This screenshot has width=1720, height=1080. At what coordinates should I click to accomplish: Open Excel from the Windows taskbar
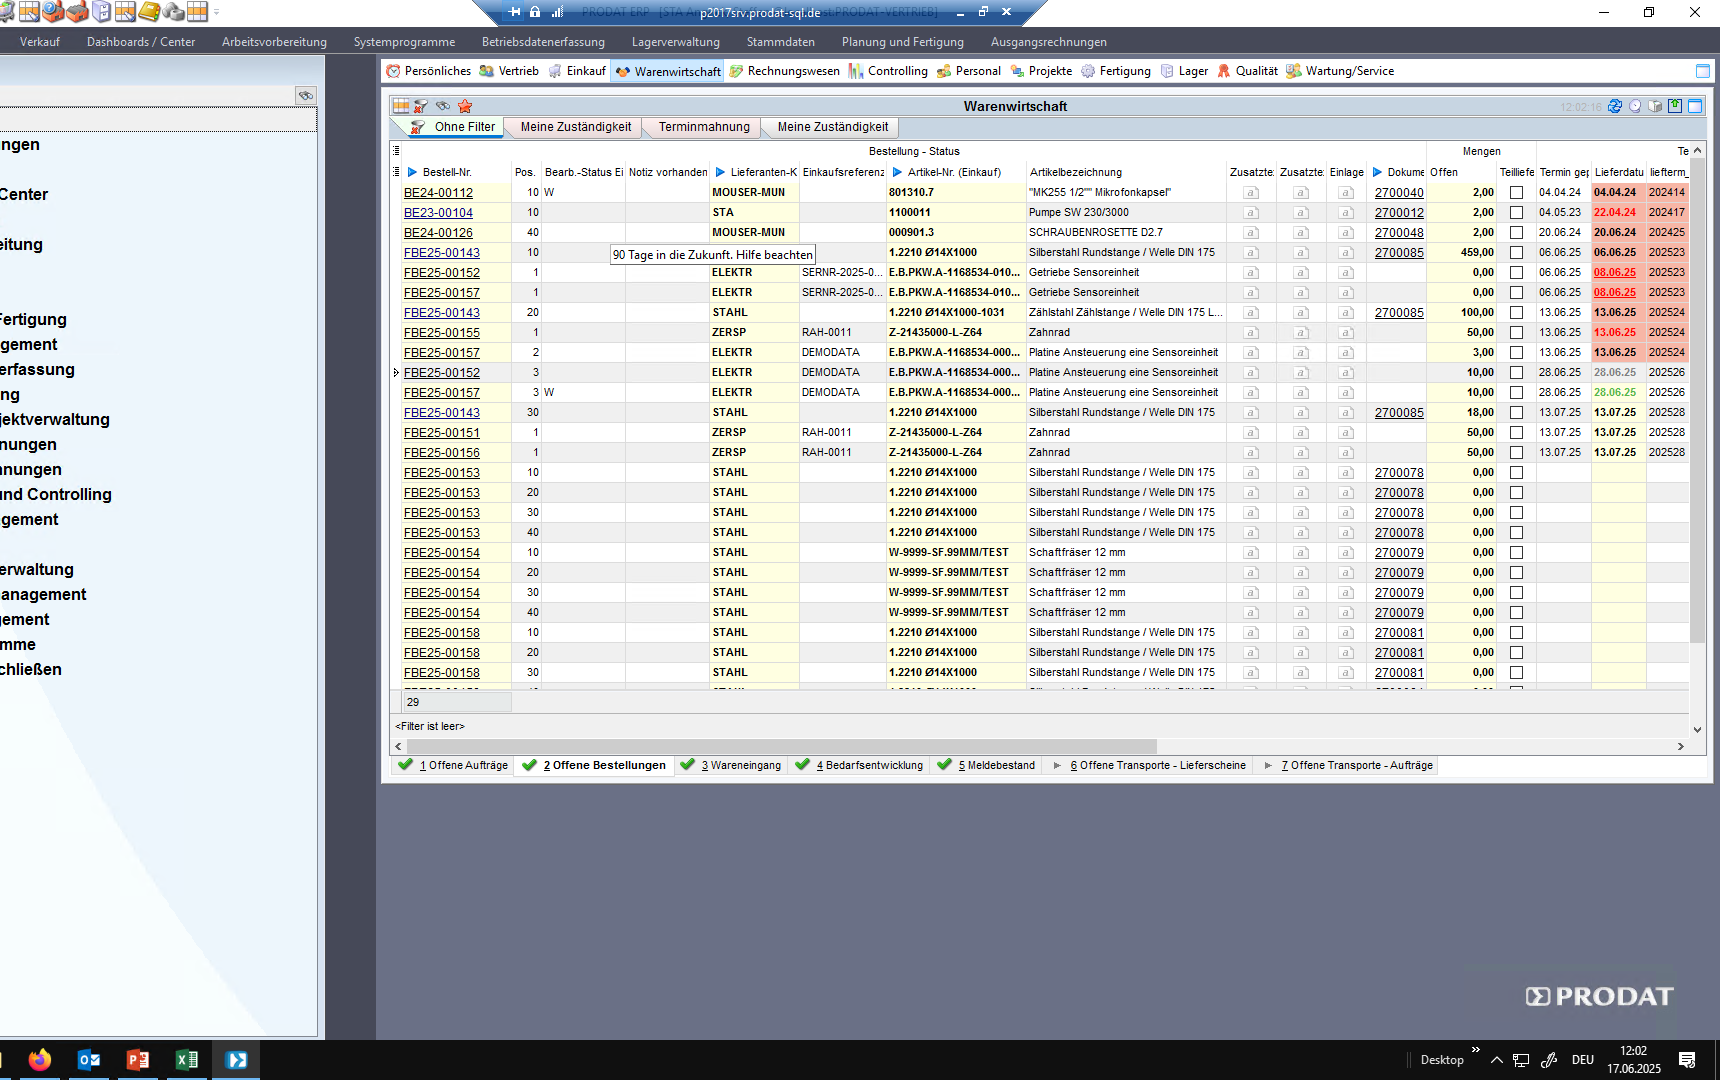(x=186, y=1060)
